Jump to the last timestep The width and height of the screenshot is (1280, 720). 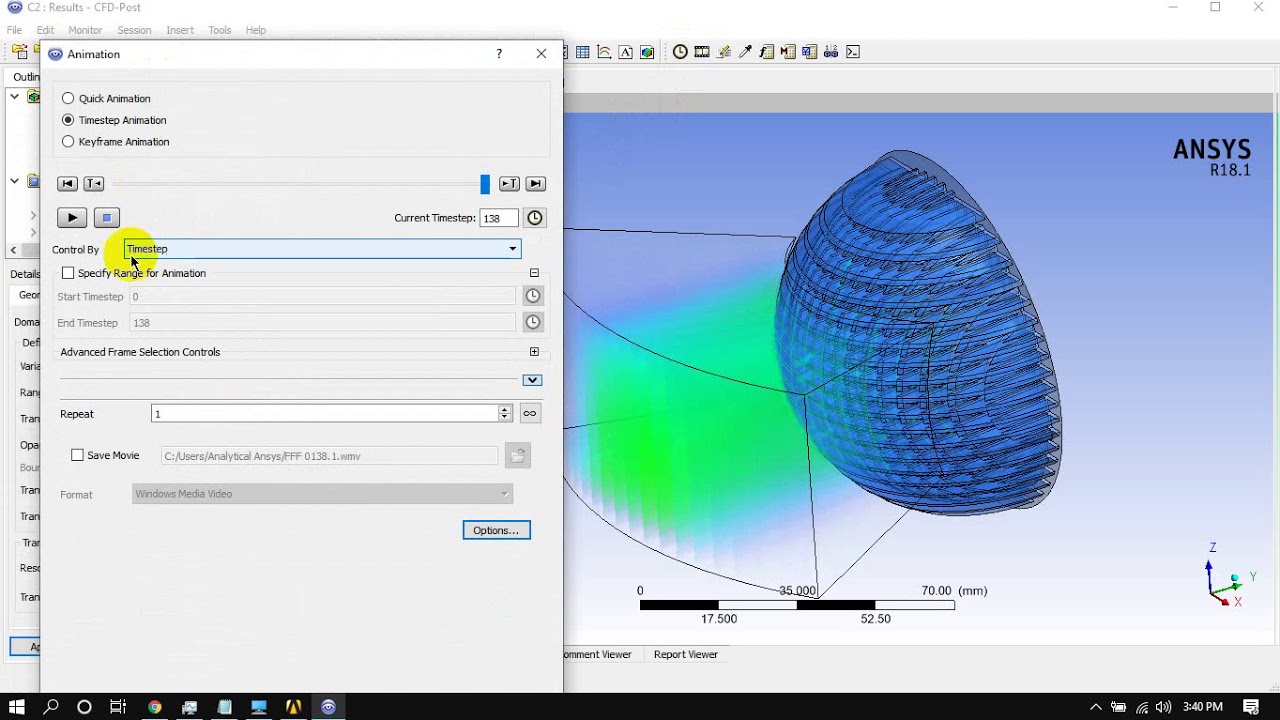point(536,184)
